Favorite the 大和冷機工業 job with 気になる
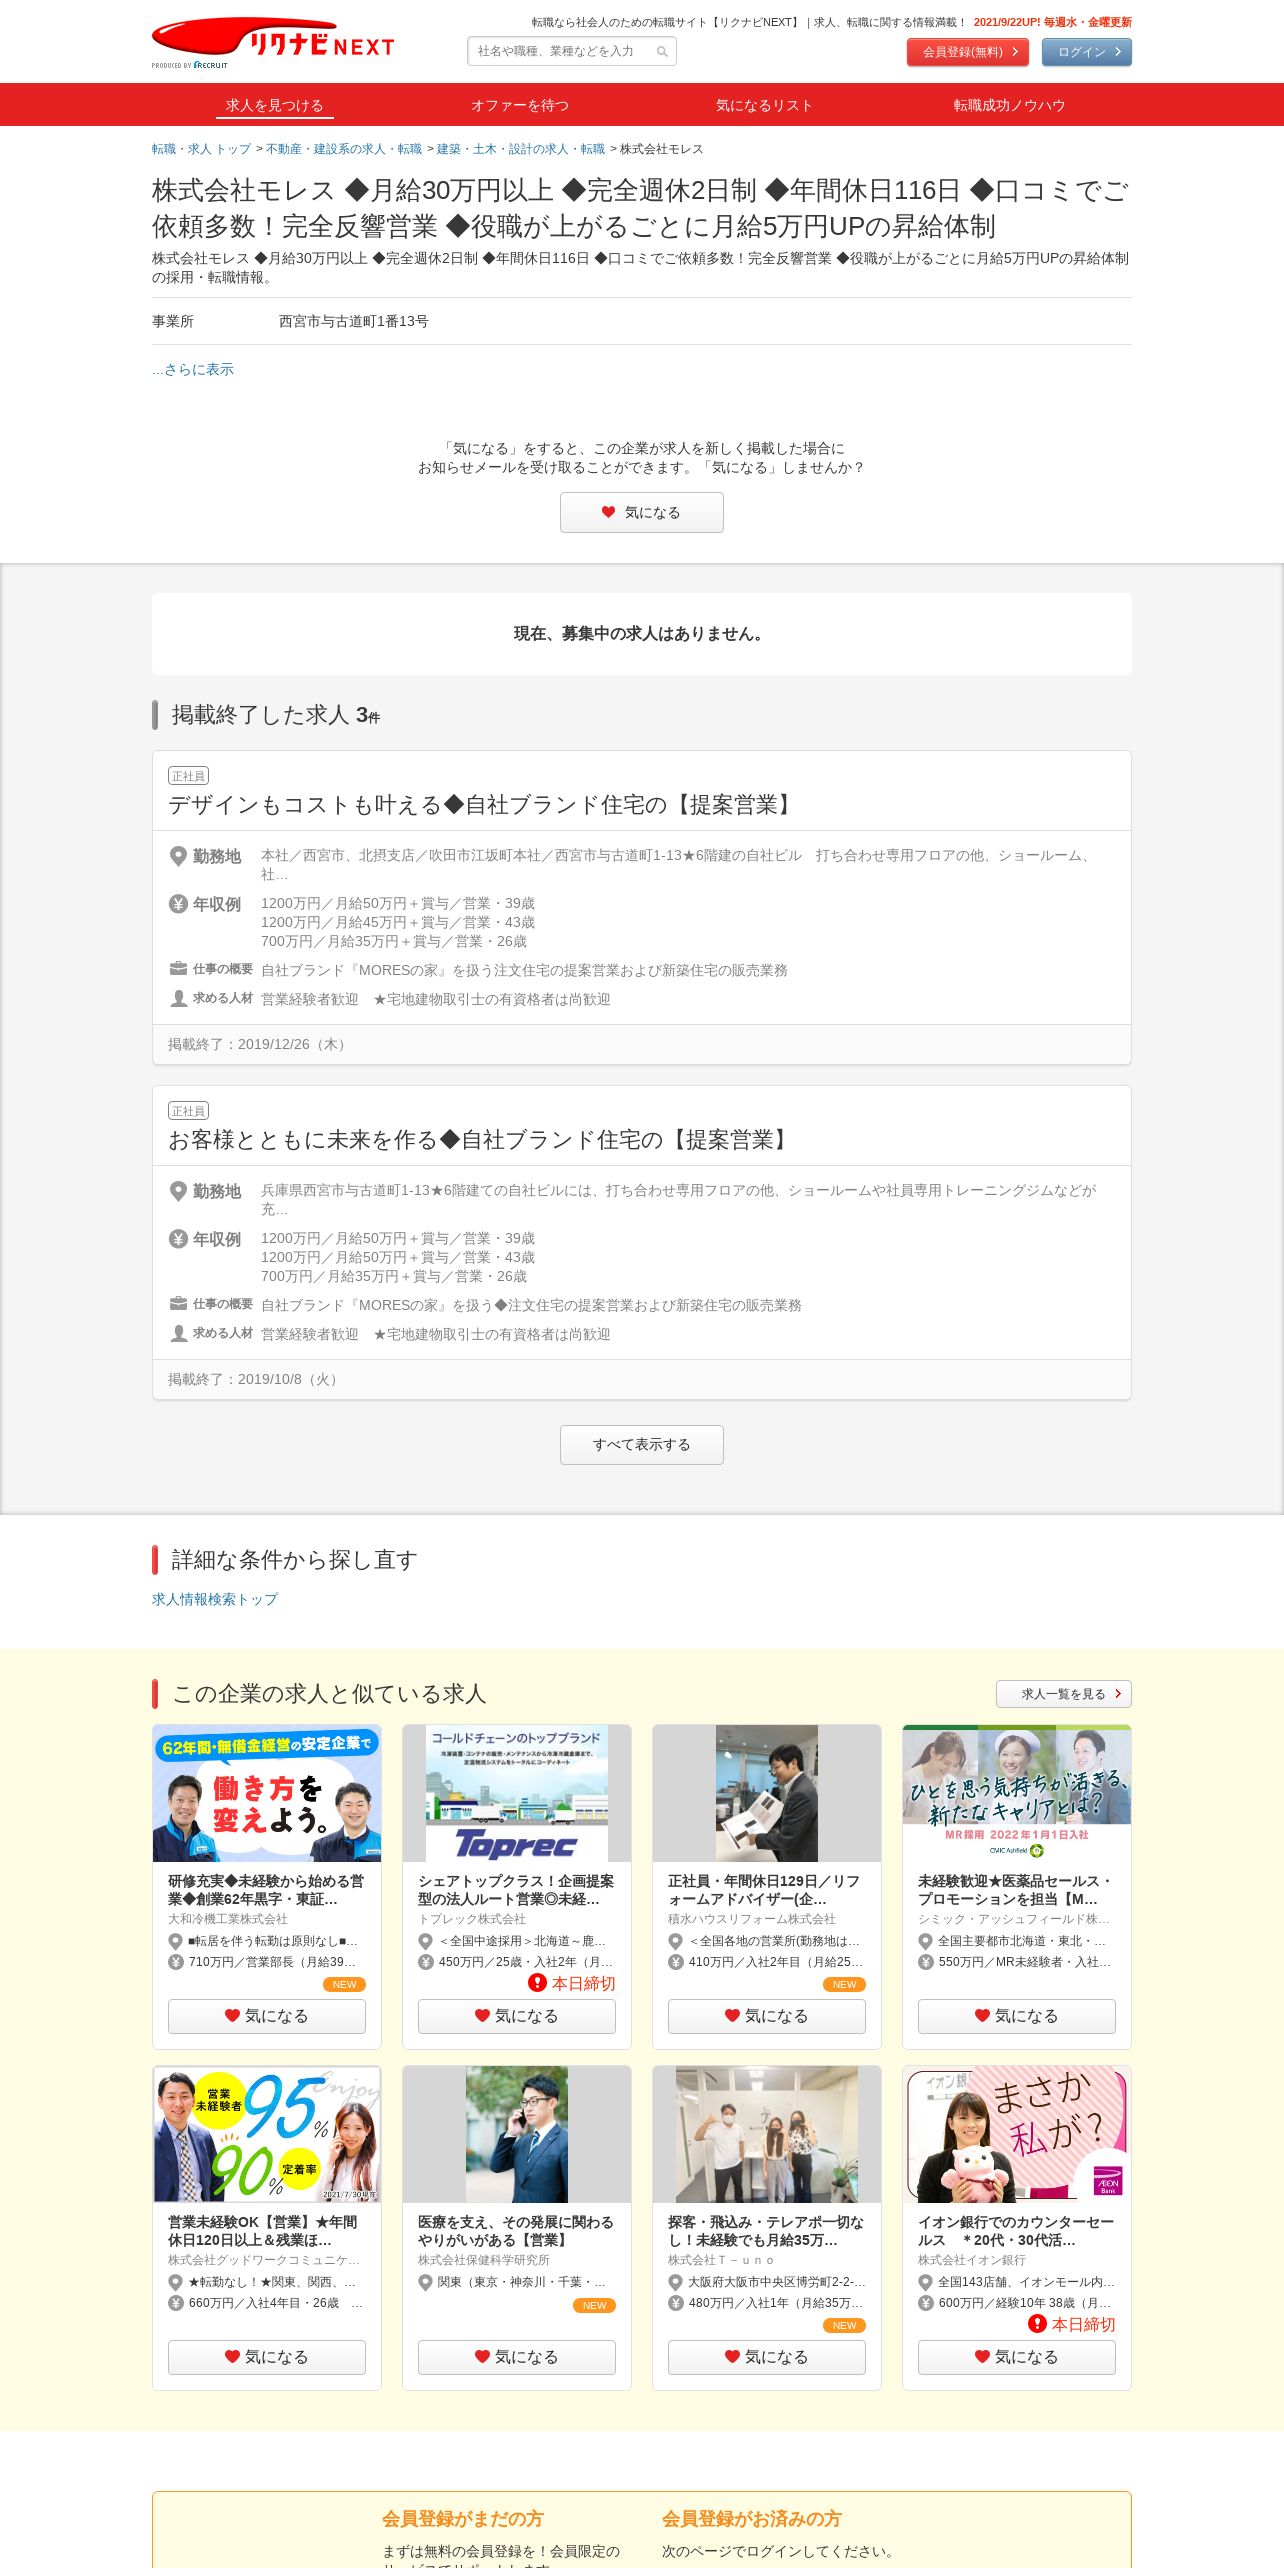This screenshot has height=2568, width=1284. pyautogui.click(x=267, y=2016)
